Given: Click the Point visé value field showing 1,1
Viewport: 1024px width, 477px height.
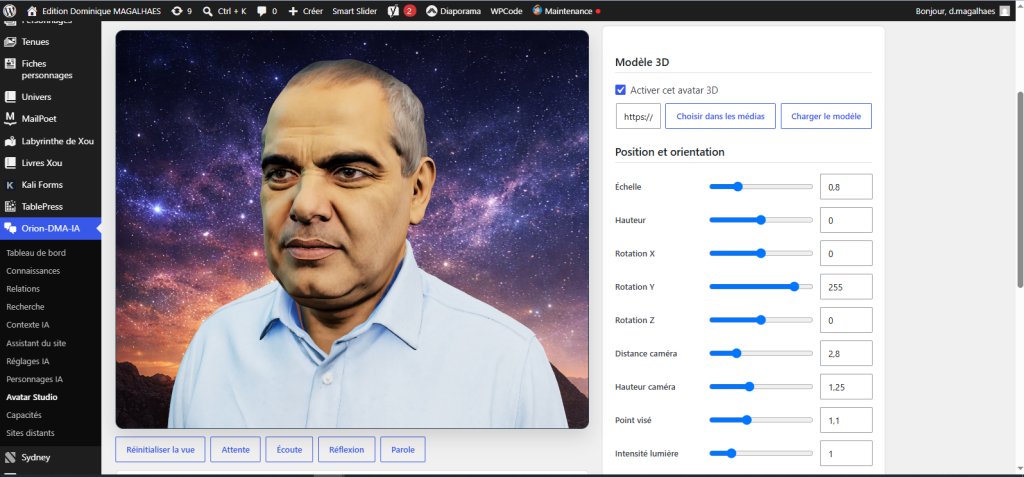Looking at the screenshot, I should pyautogui.click(x=846, y=420).
